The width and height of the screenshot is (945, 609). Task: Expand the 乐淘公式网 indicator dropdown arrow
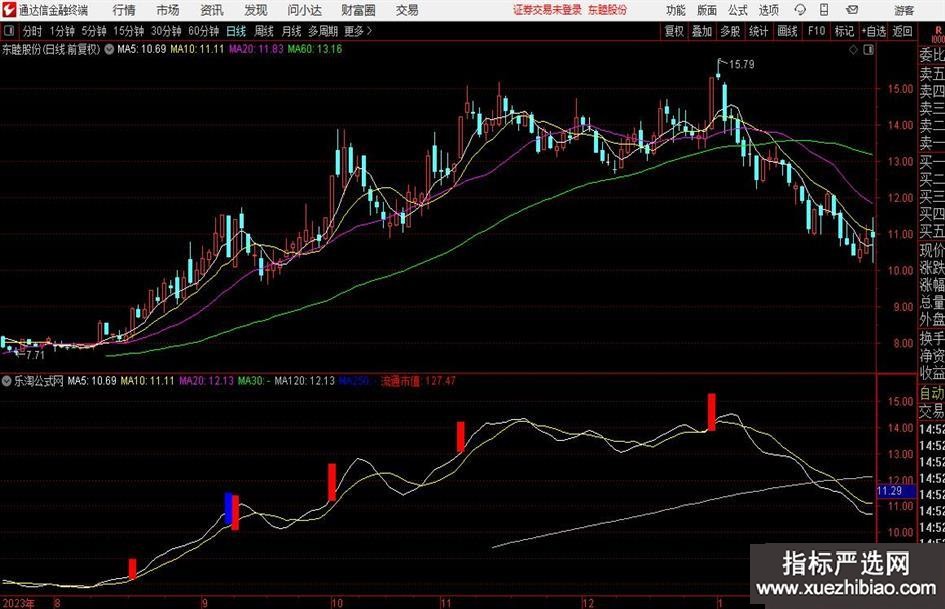pyautogui.click(x=7, y=381)
